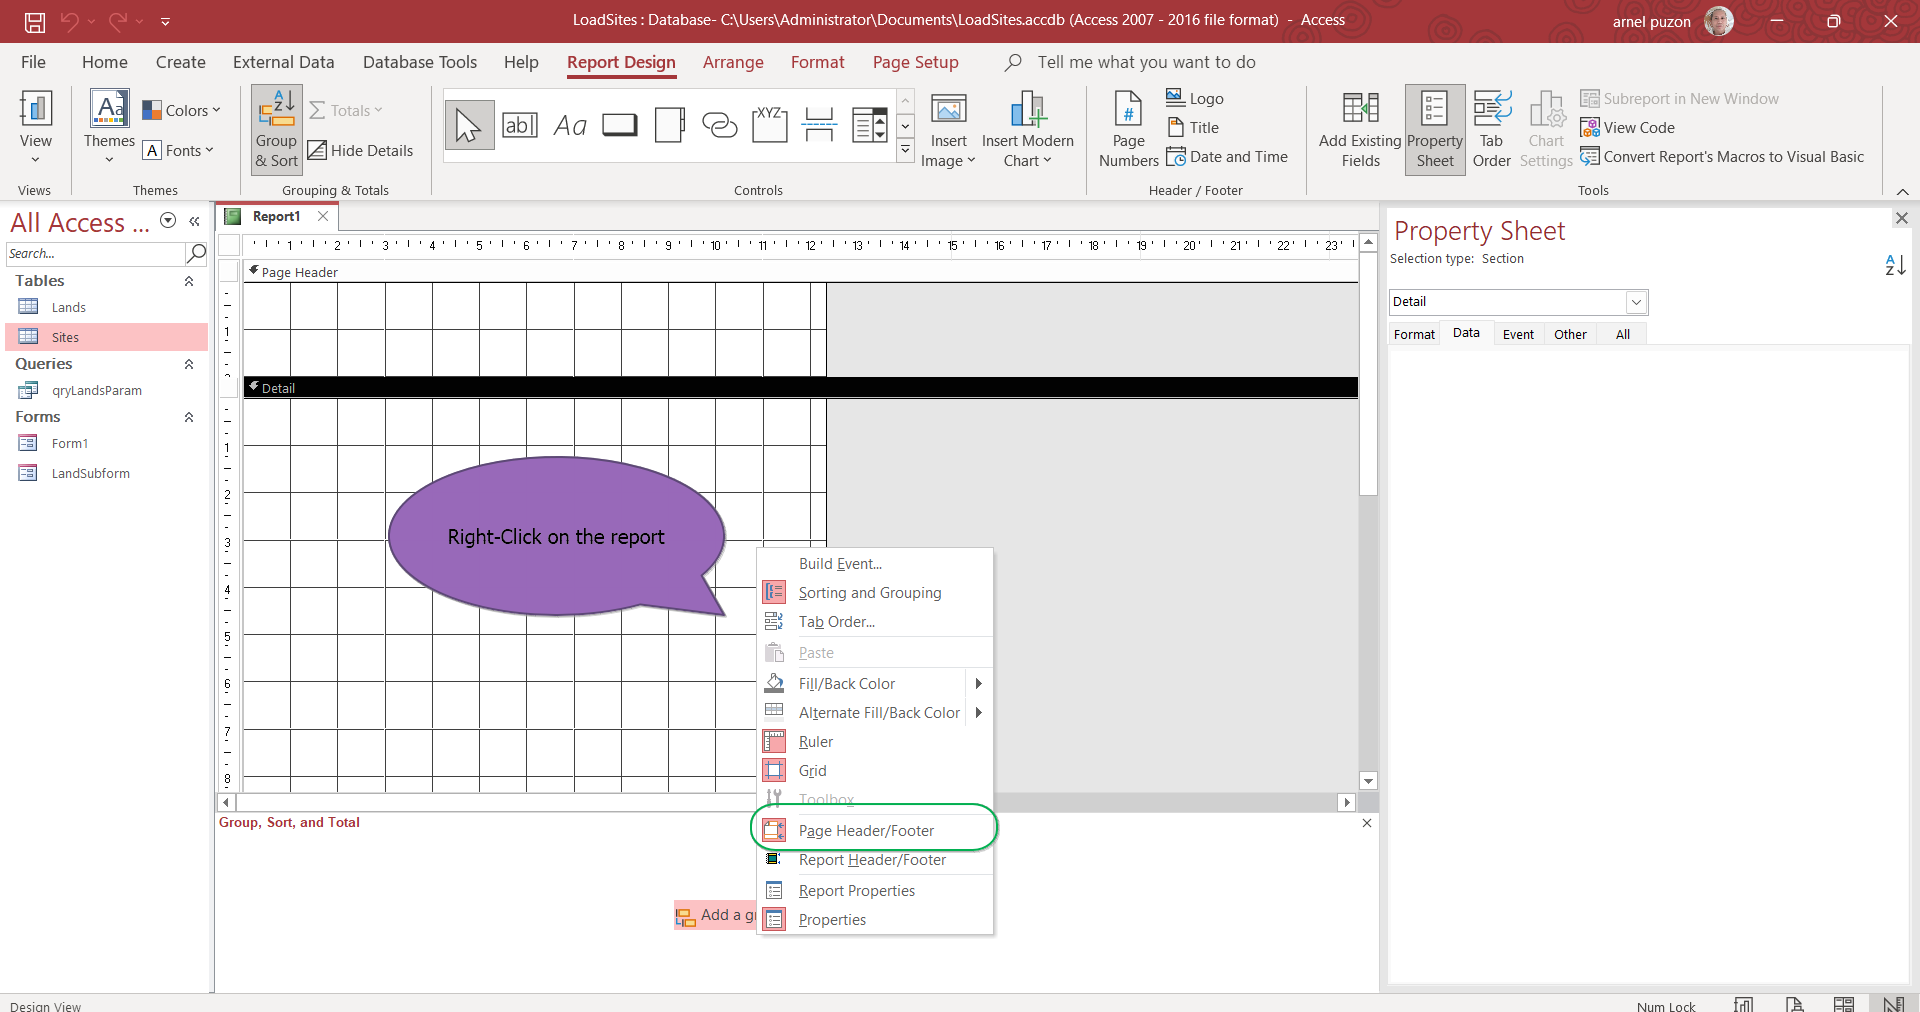The height and width of the screenshot is (1012, 1920).
Task: Open the Event tab in Property Sheet
Action: click(x=1517, y=335)
